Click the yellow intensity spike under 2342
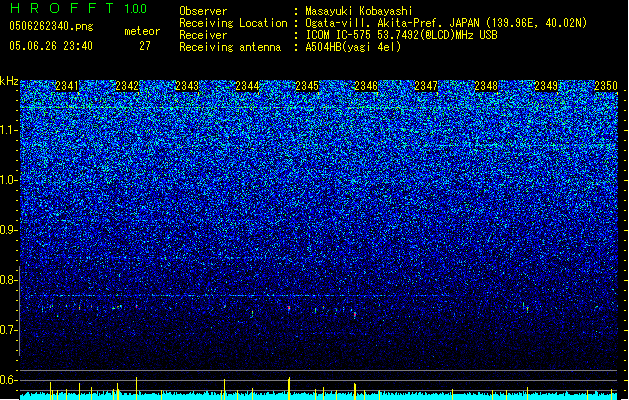 136,388
